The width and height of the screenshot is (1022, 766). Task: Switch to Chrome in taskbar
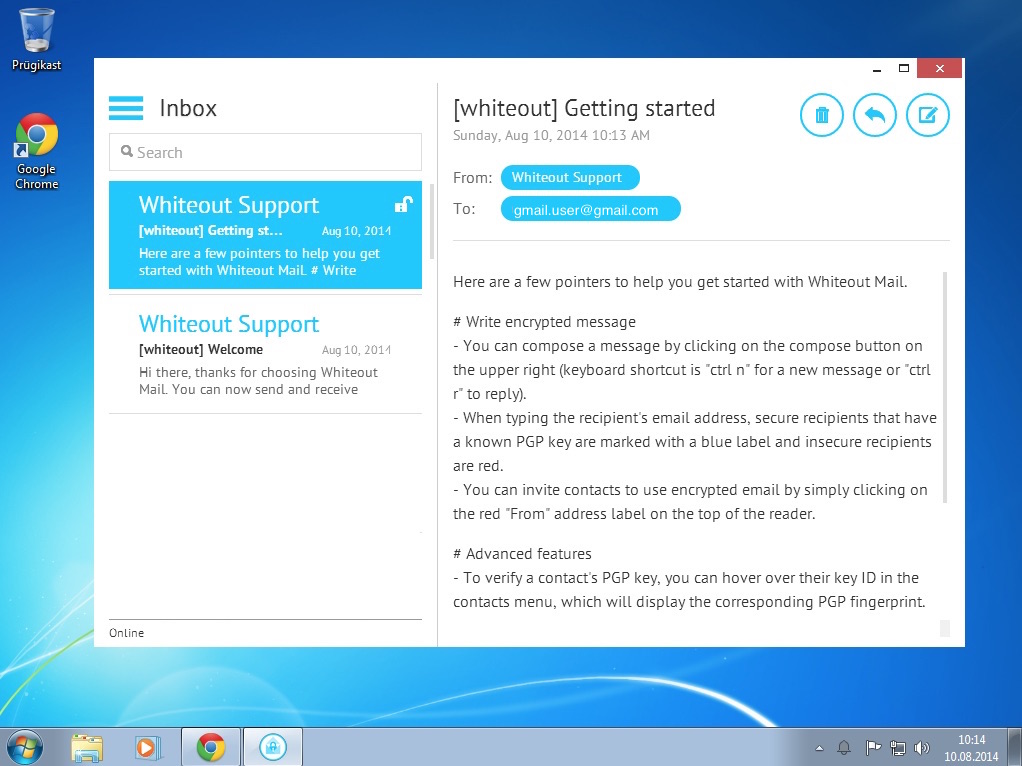coord(211,747)
